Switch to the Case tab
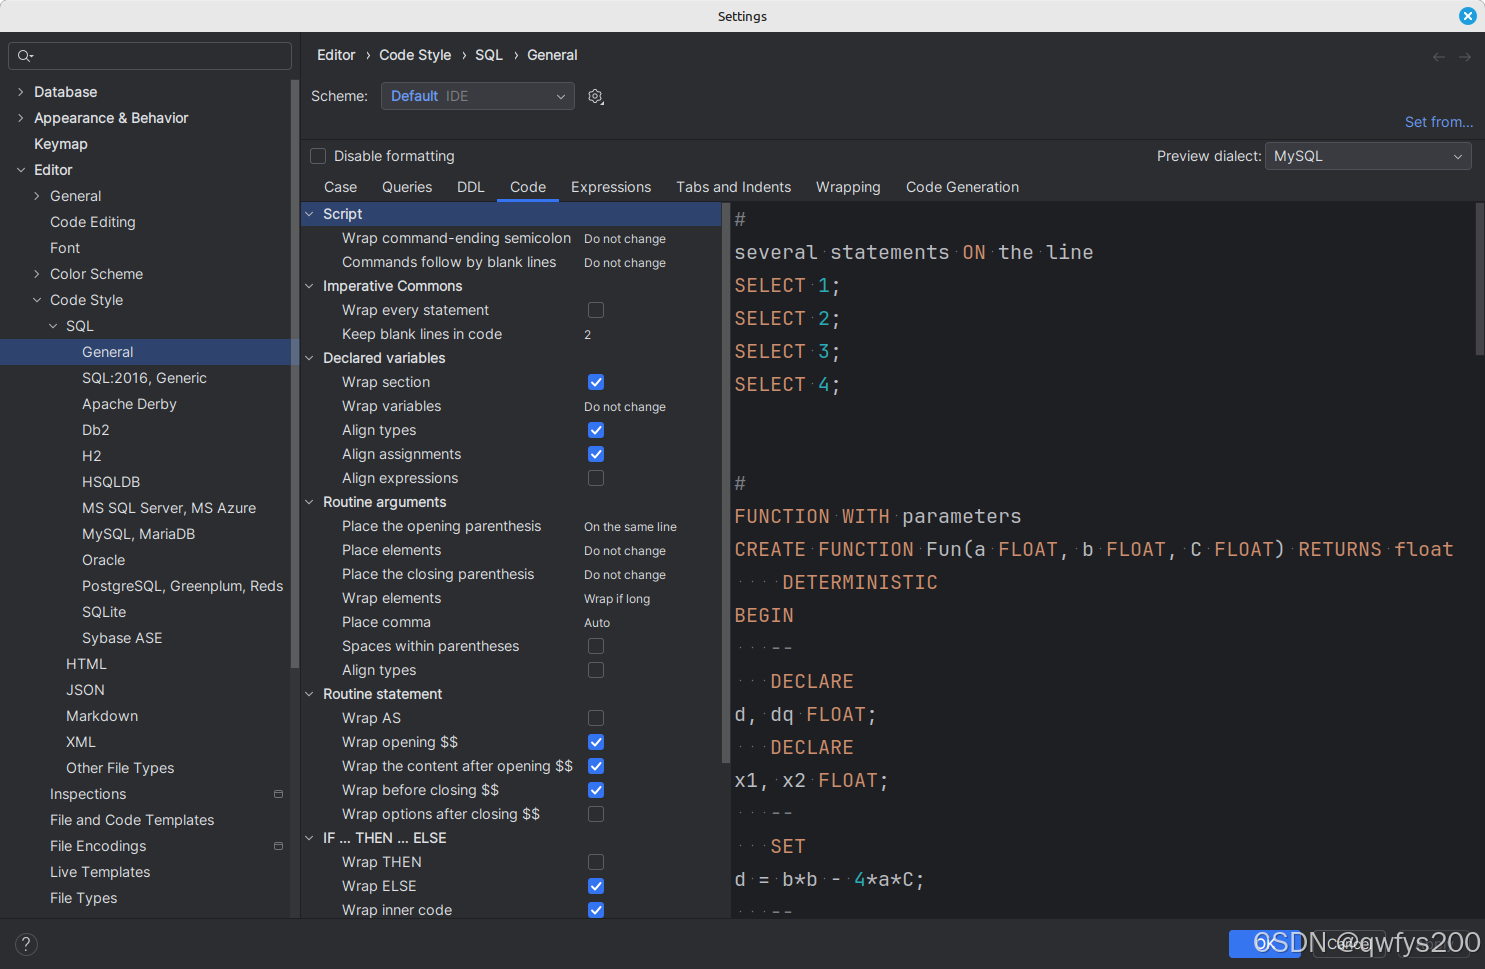This screenshot has width=1485, height=969. 340,187
